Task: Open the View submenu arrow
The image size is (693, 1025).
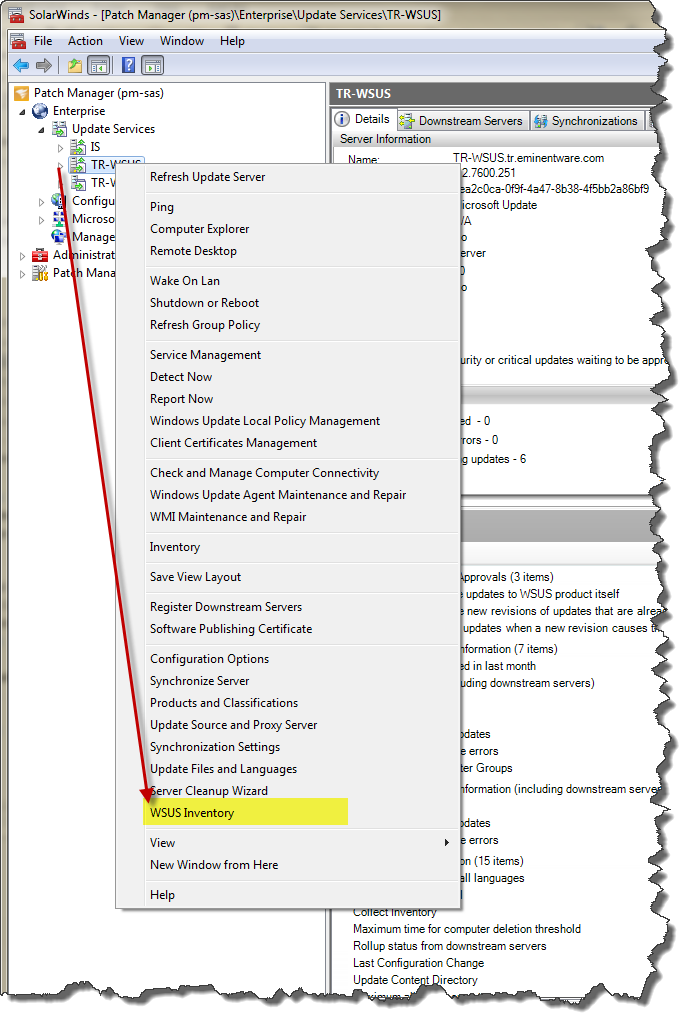Action: 447,843
